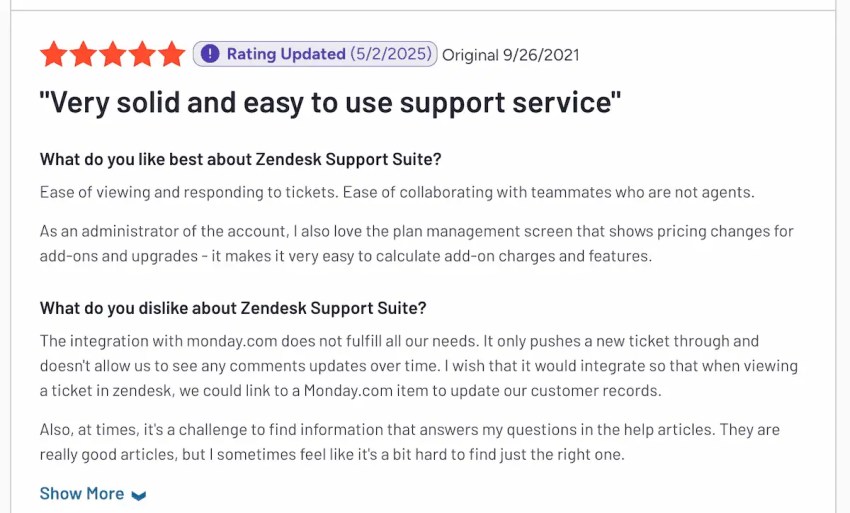Expand the review with Show More
Image resolution: width=850 pixels, height=513 pixels.
[93, 494]
